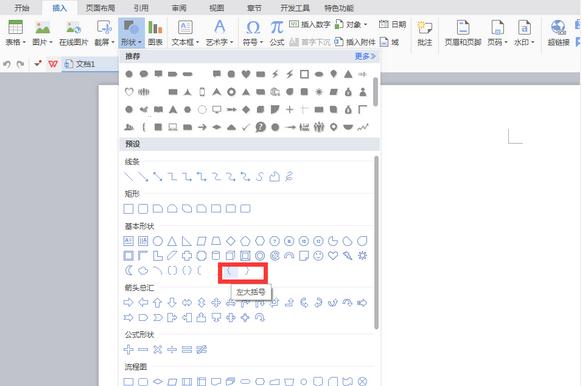Pick the straight line in 线条
The height and width of the screenshot is (386, 582).
[x=128, y=177]
